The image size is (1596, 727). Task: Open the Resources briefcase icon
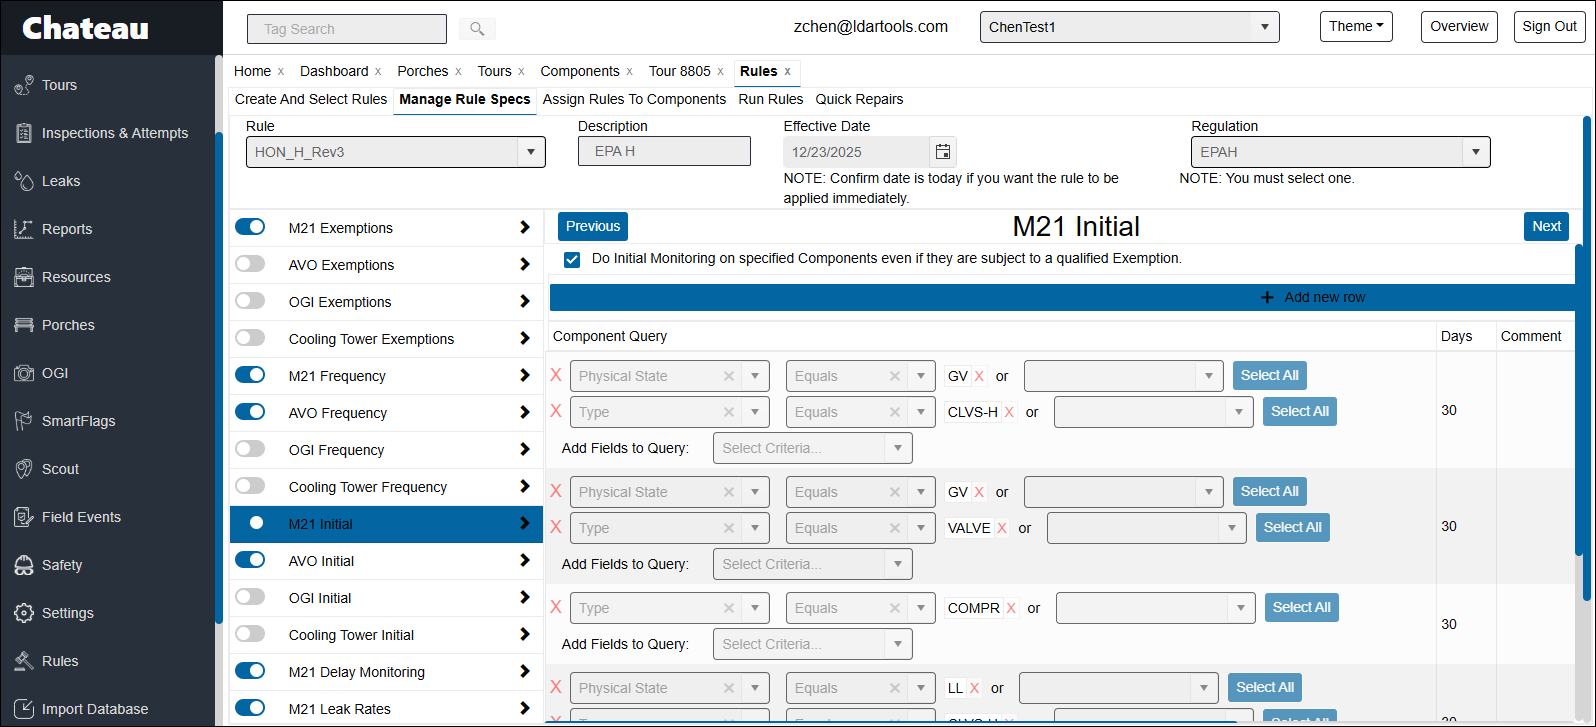24,277
